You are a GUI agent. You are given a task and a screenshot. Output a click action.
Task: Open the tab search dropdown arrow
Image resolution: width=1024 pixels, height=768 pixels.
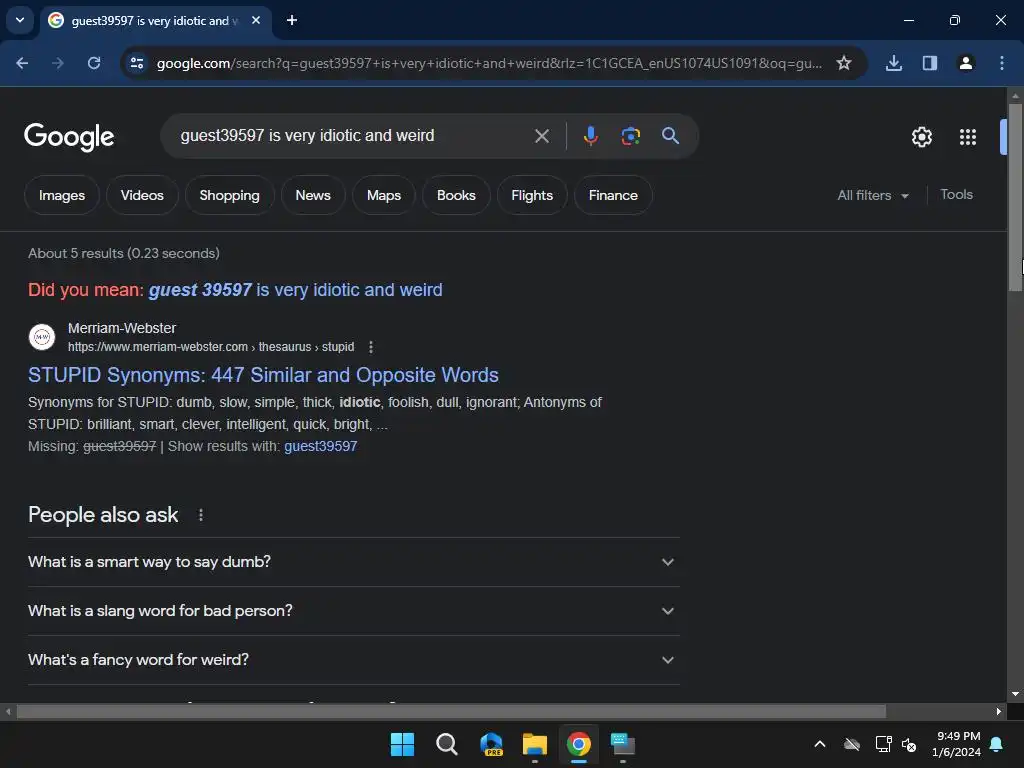point(20,20)
